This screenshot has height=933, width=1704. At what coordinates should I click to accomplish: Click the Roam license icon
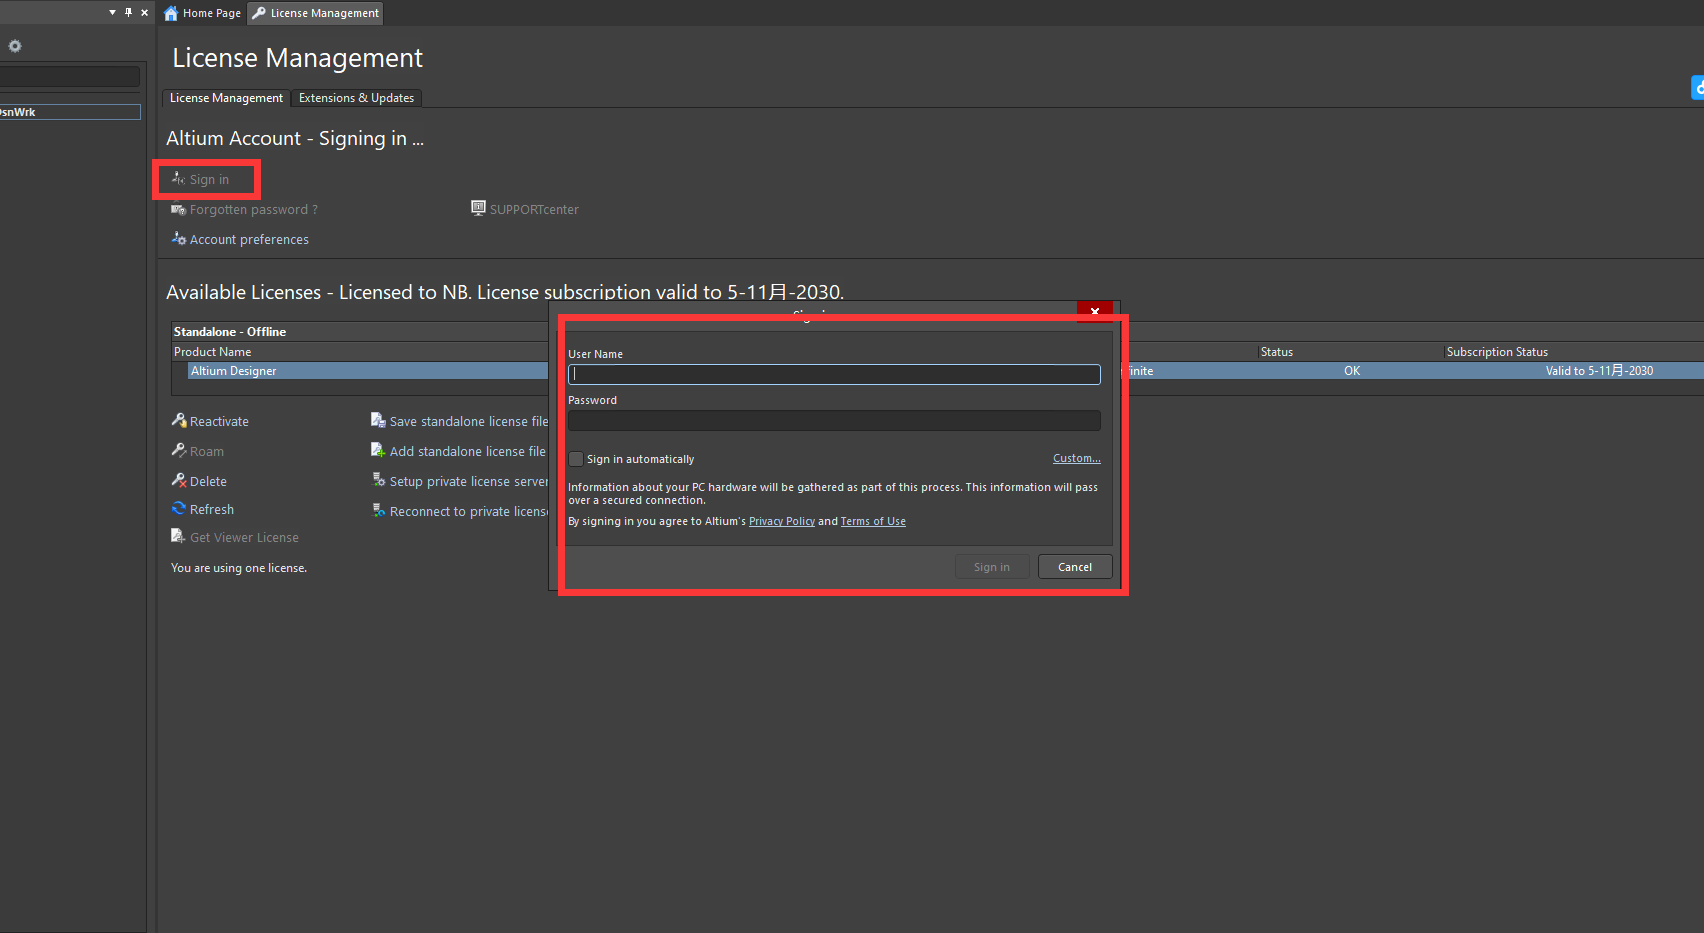point(179,450)
